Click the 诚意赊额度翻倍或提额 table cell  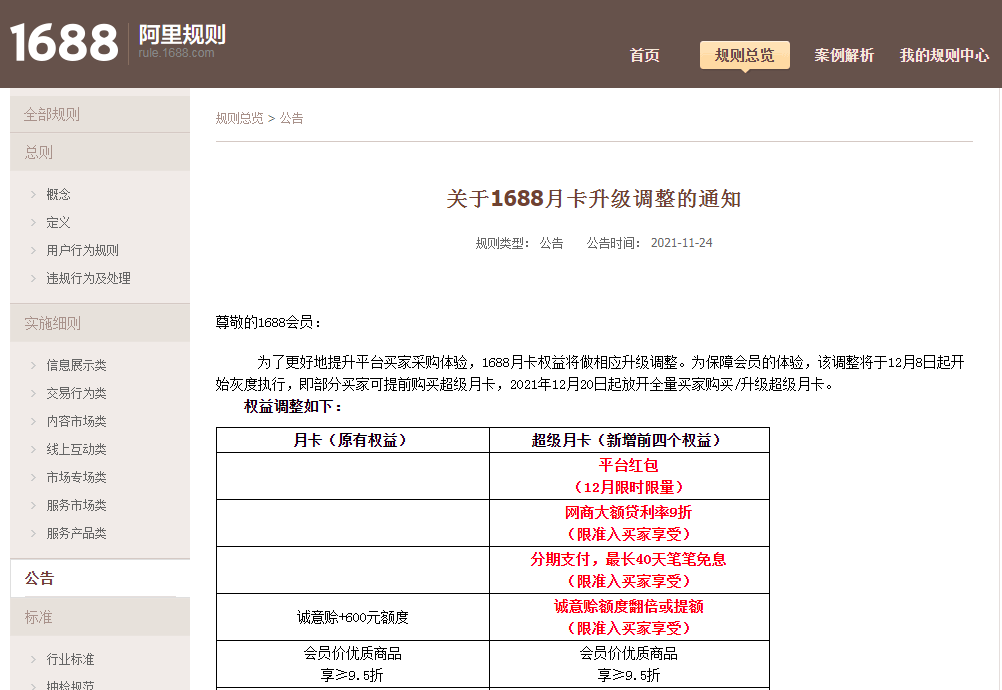[x=629, y=617]
